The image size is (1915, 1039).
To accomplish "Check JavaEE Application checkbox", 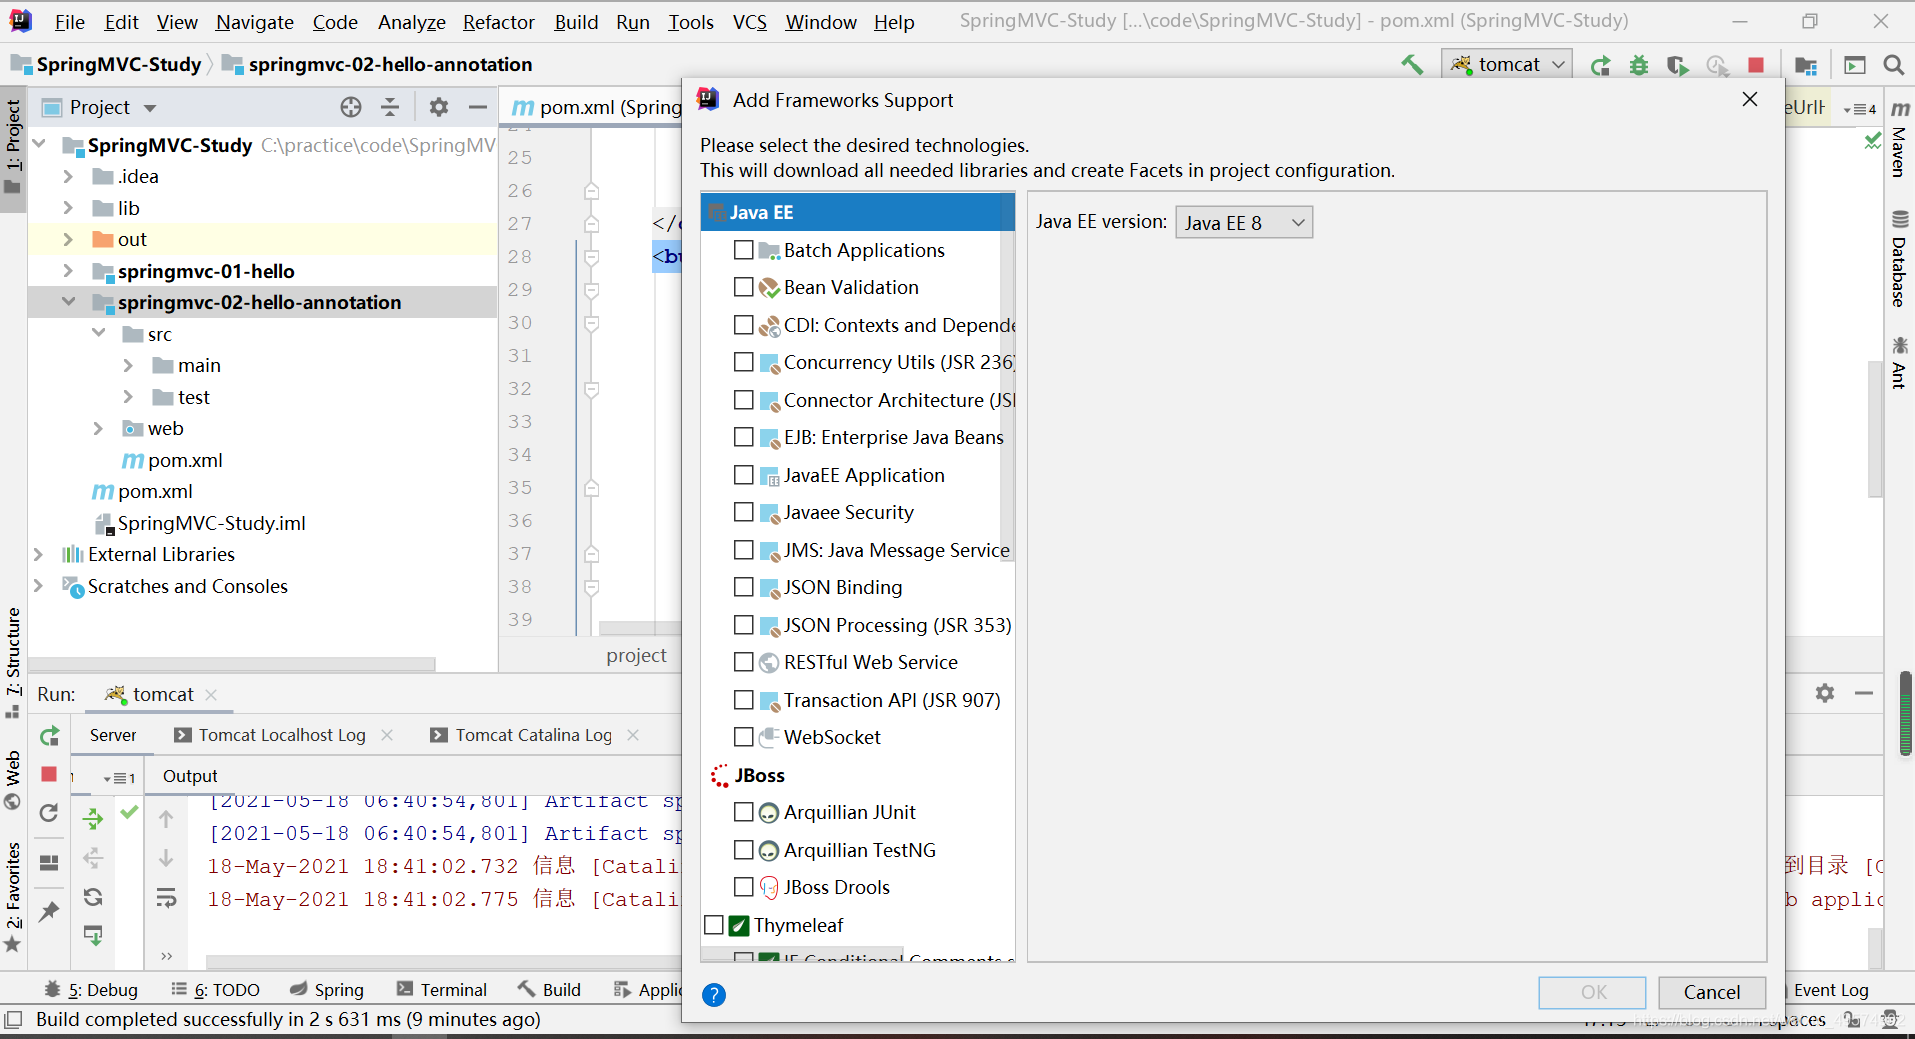I will (x=744, y=475).
